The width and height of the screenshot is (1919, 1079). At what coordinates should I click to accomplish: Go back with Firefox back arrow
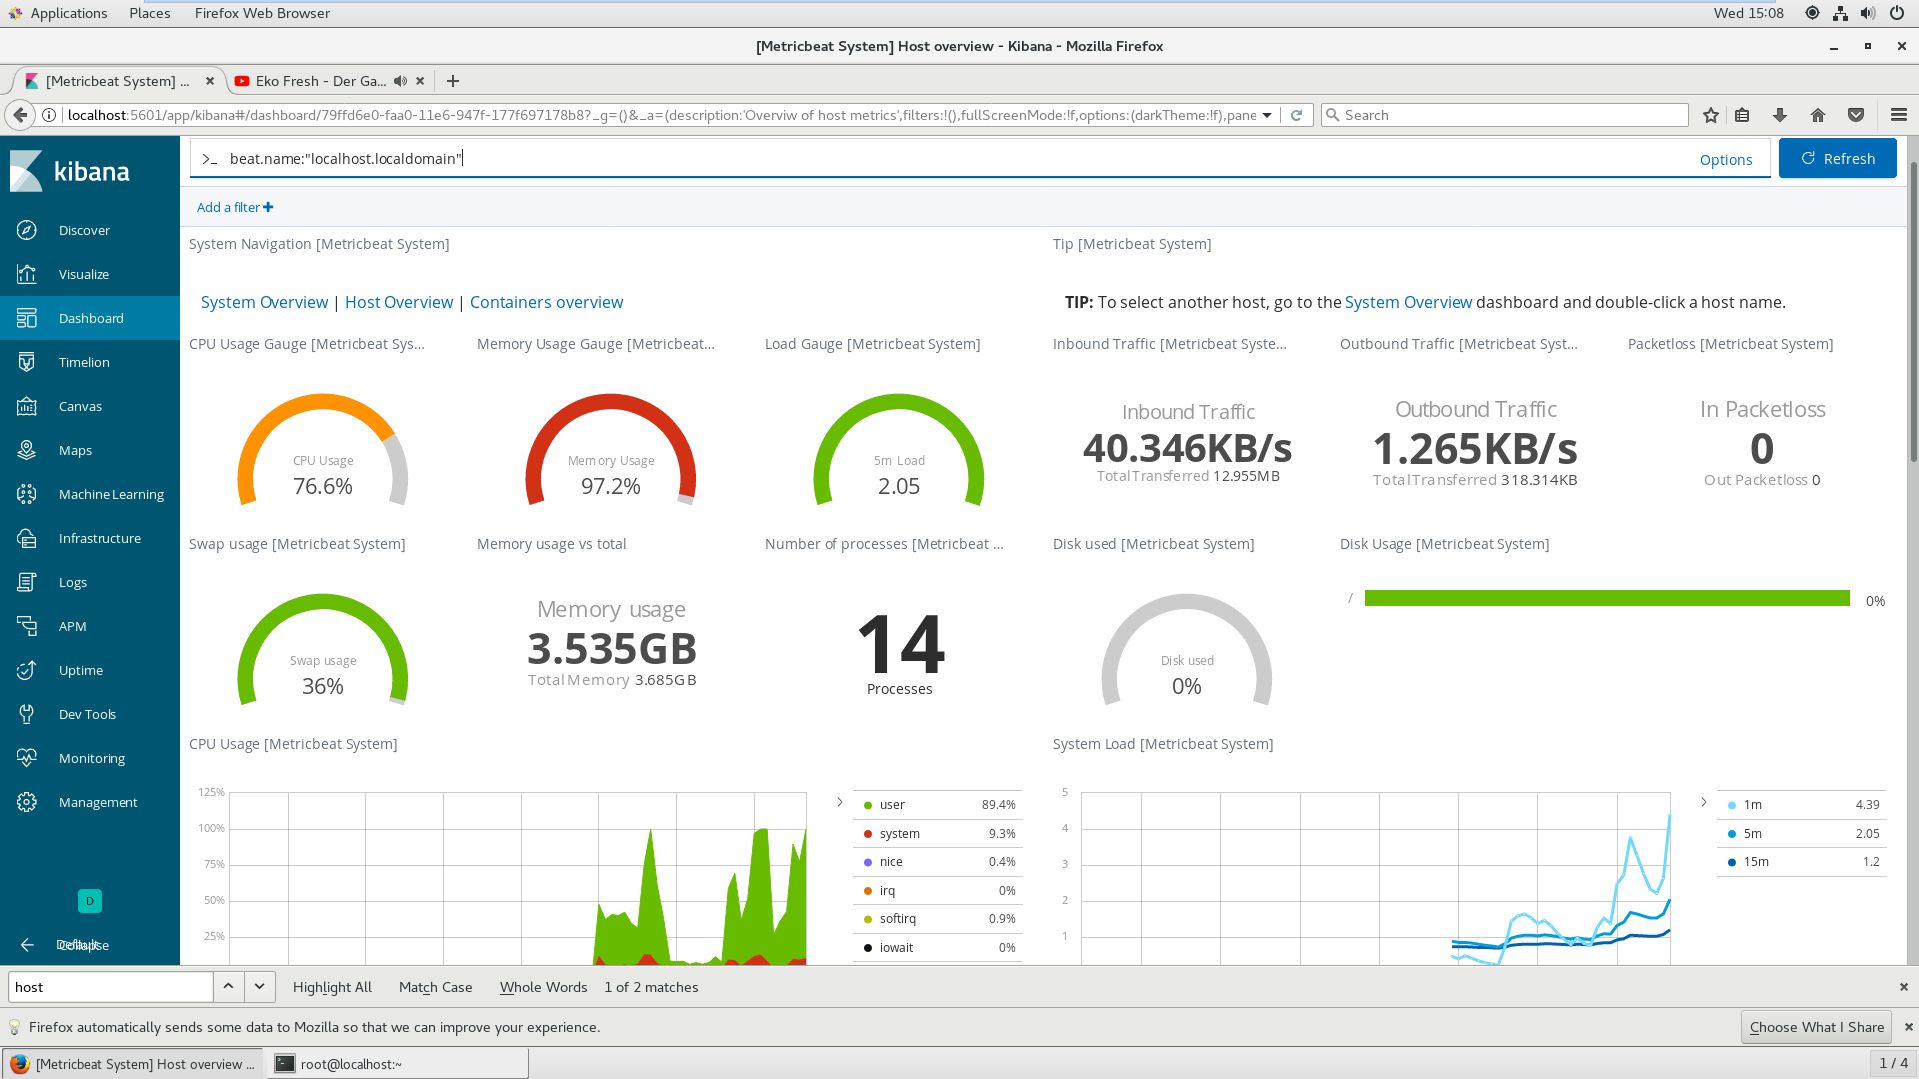tap(20, 115)
